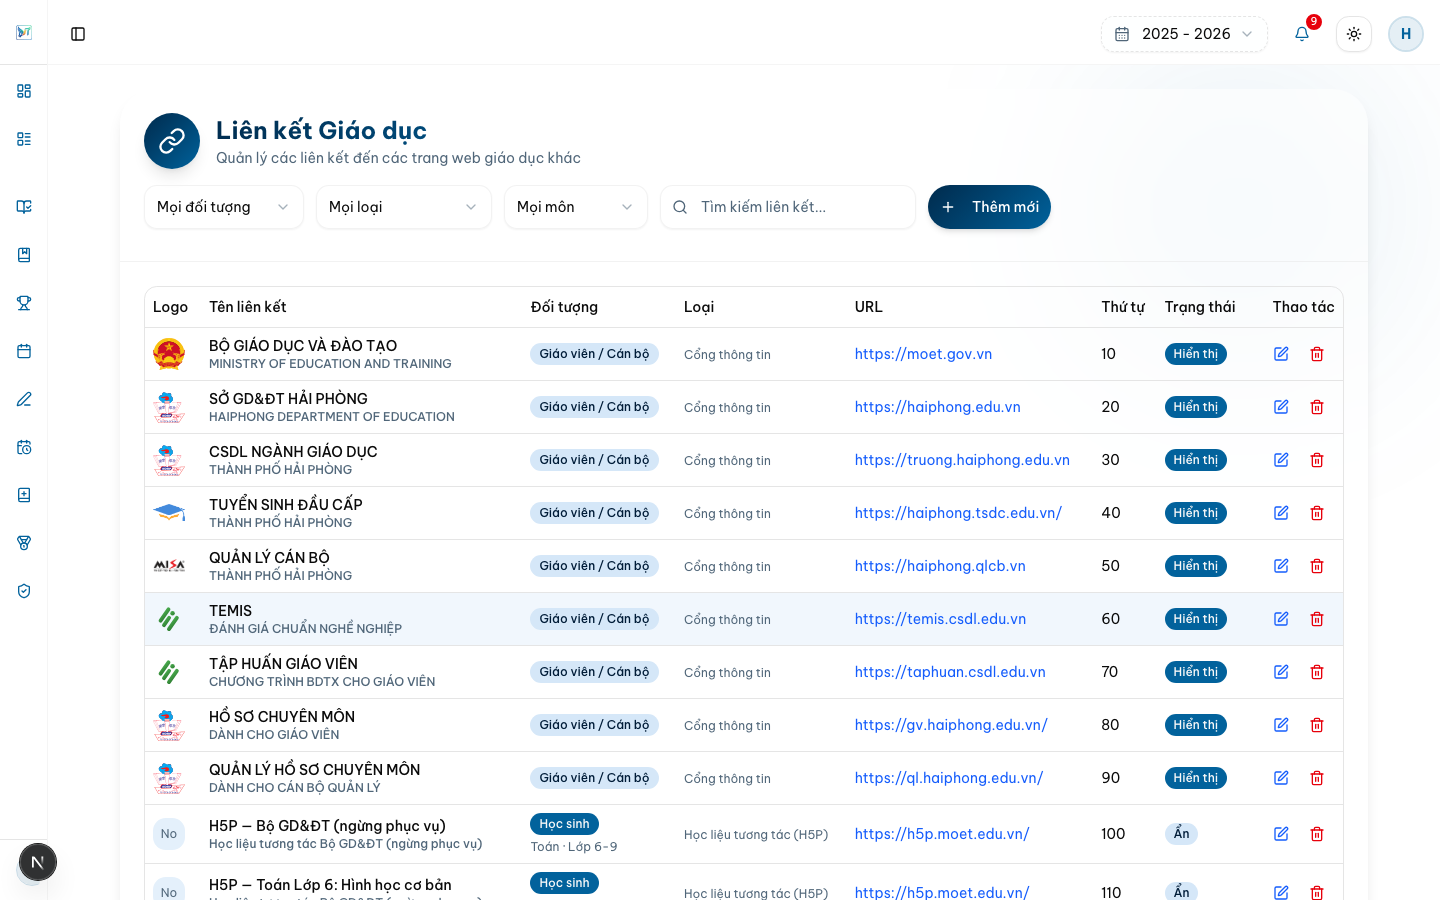The image size is (1440, 900).
Task: Delete the TEMIS row
Action: pyautogui.click(x=1317, y=619)
